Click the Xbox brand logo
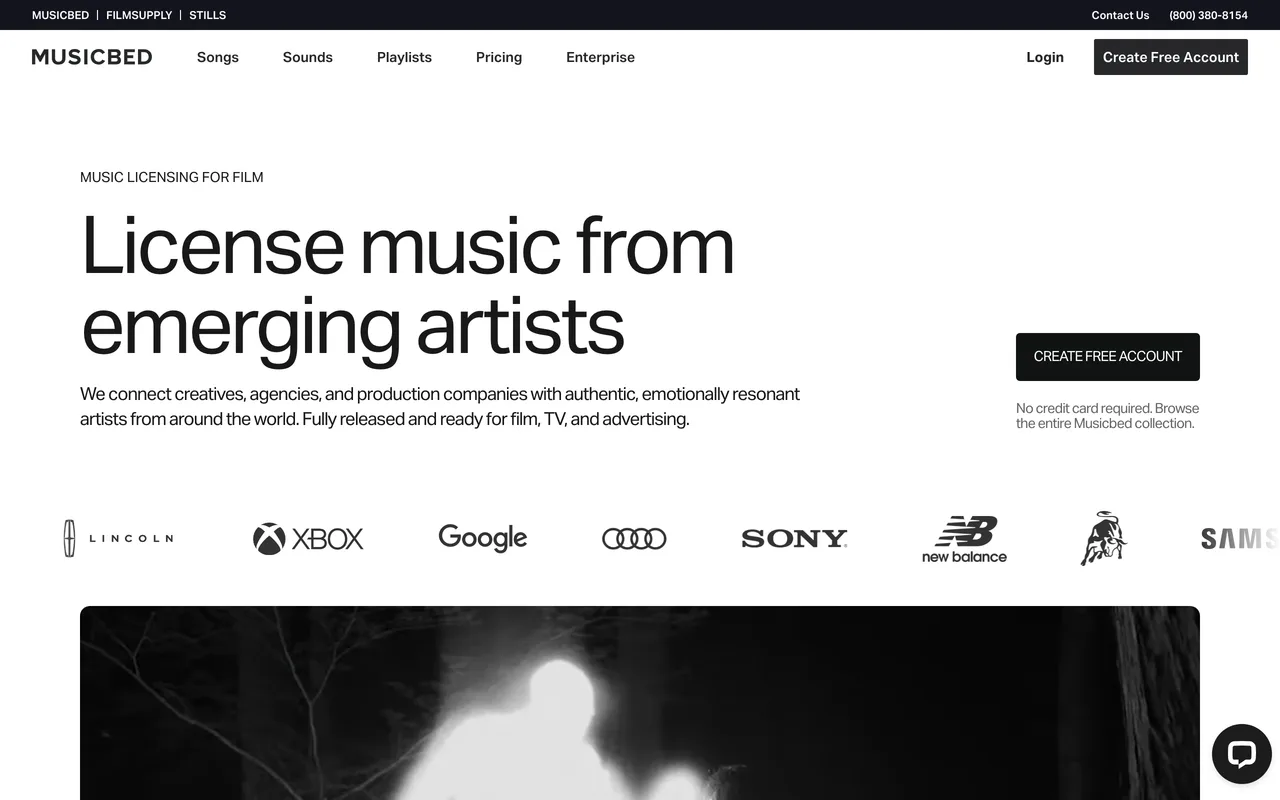1280x800 pixels. tap(308, 539)
